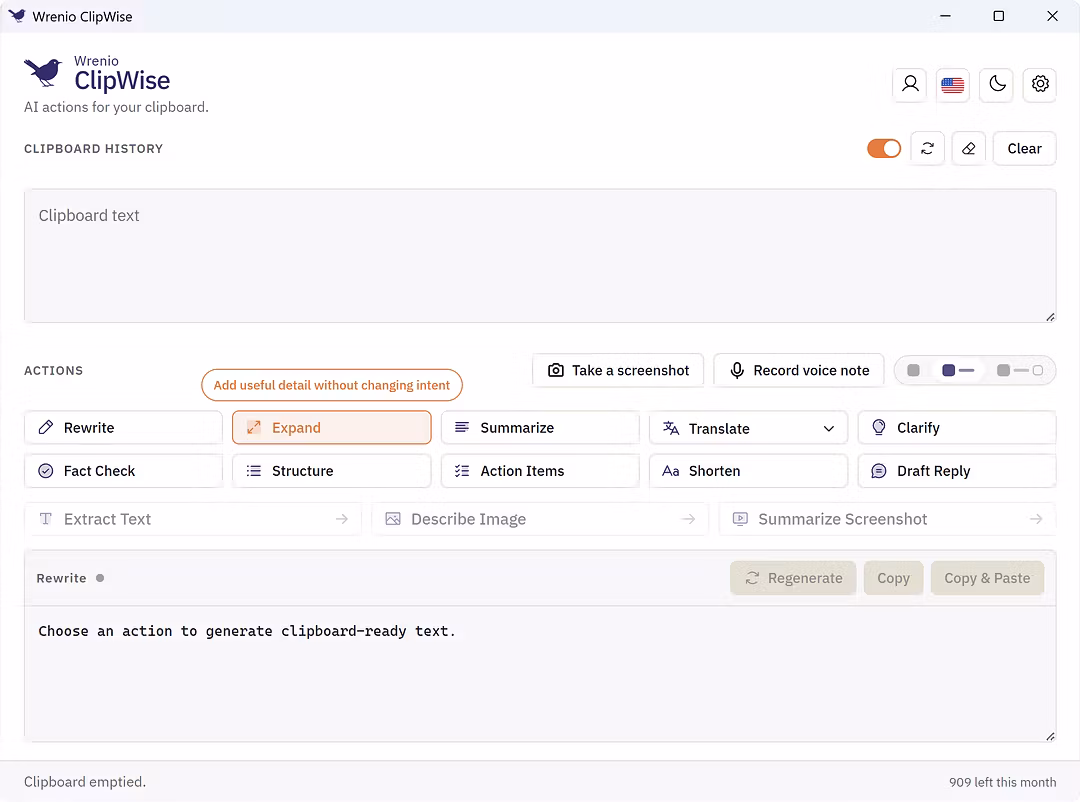This screenshot has height=802, width=1080.
Task: Erase clipboard using the eraser icon
Action: [968, 149]
